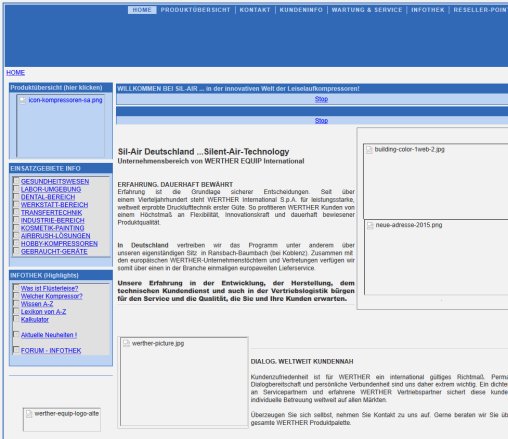Open the 'Lexikon von A-Z' link
The height and width of the screenshot is (439, 508).
[43, 312]
